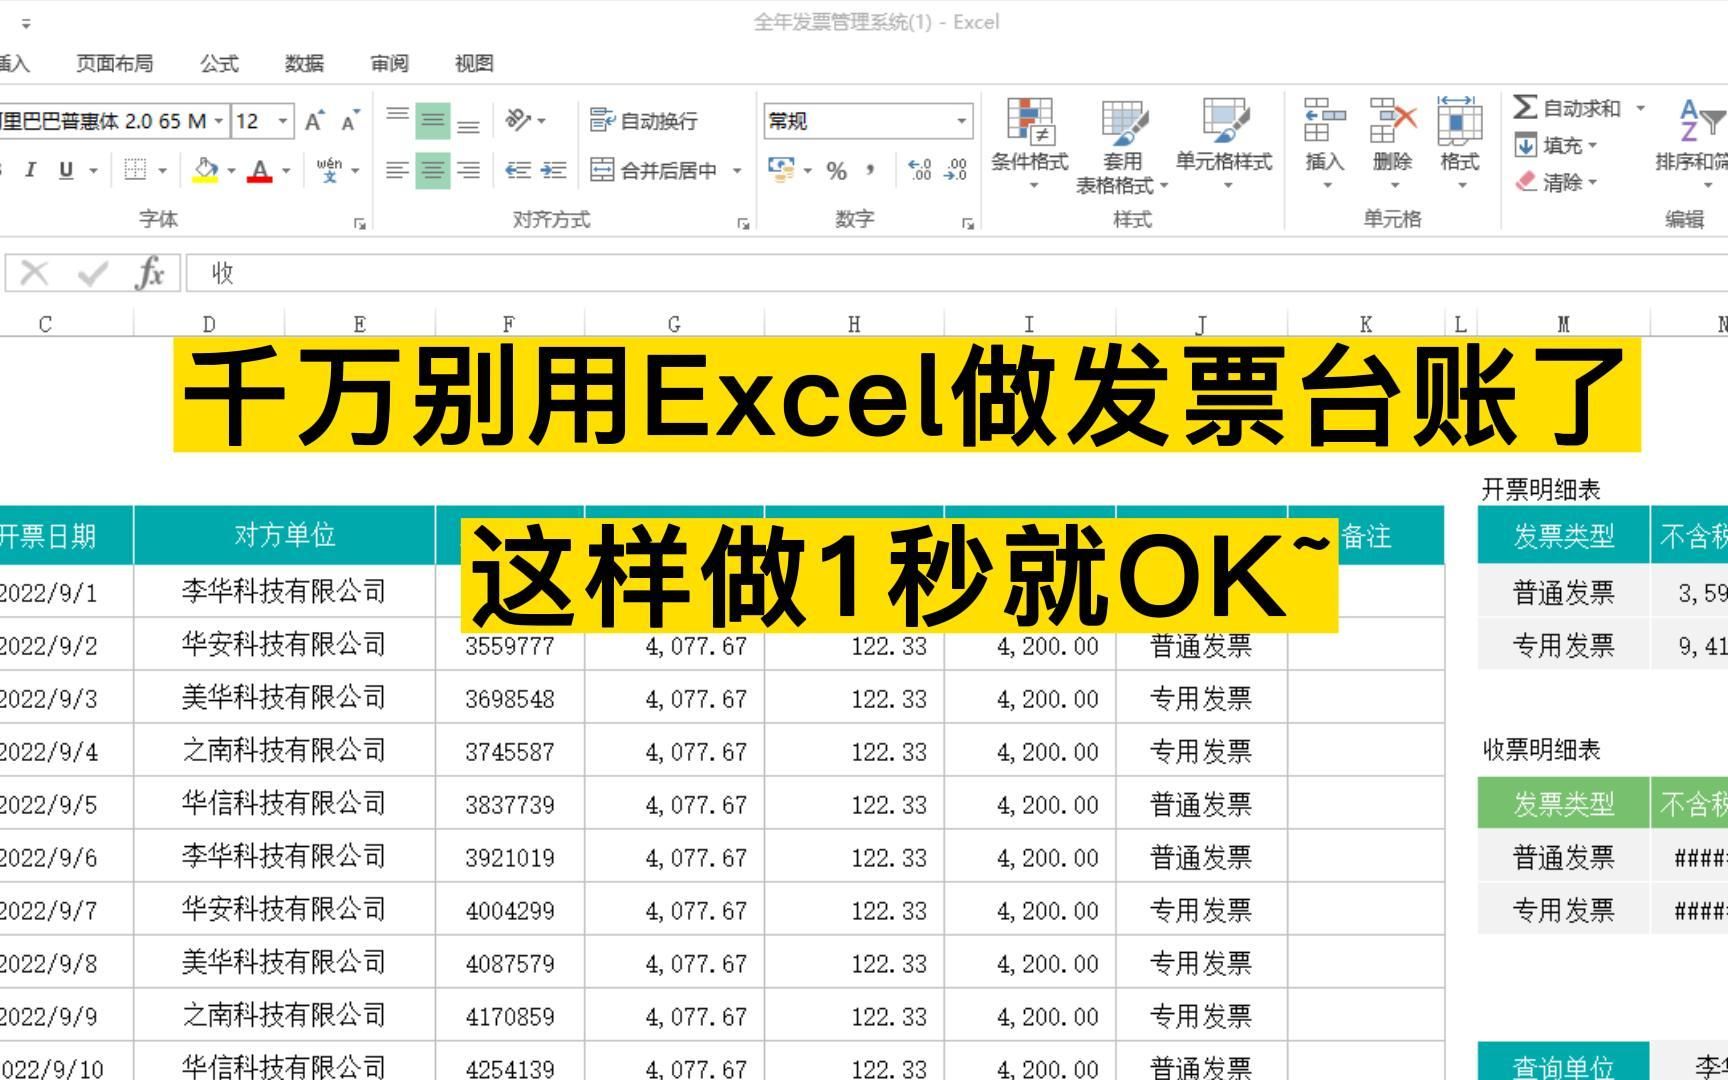
Task: Click 自动求和 AutoSum
Action: coord(1567,108)
